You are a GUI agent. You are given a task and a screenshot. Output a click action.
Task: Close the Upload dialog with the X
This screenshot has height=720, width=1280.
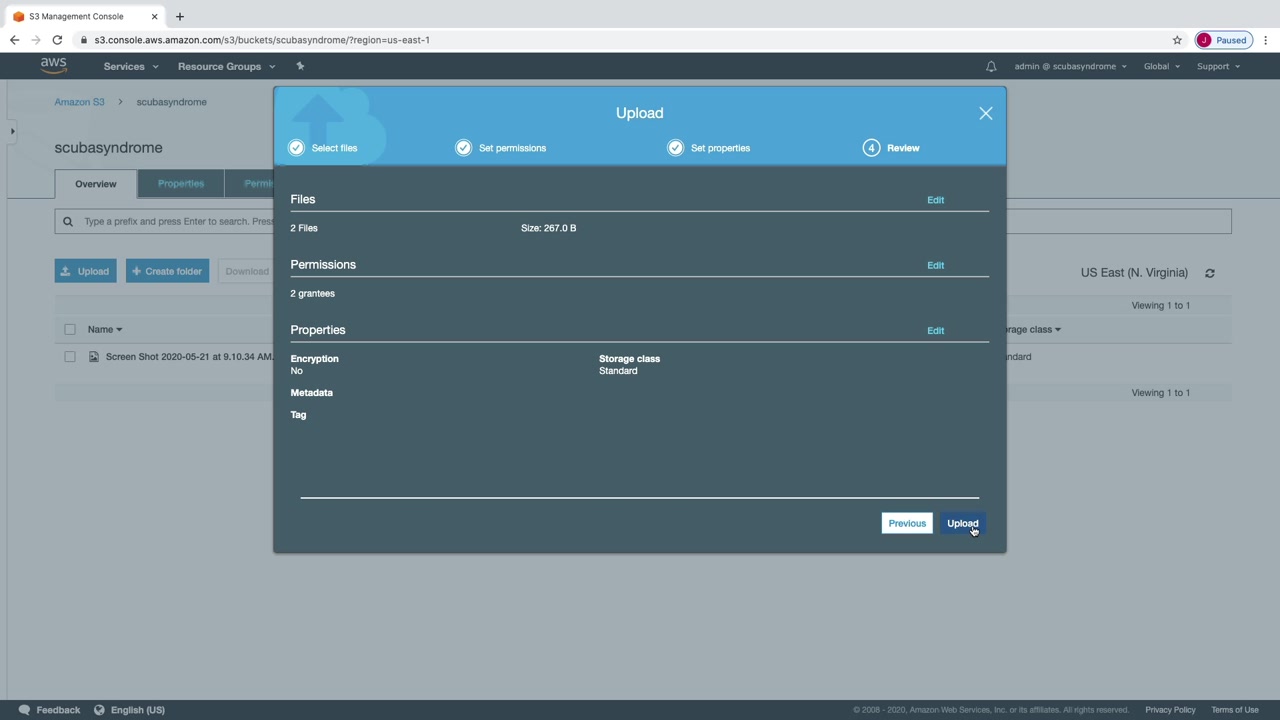coord(985,113)
